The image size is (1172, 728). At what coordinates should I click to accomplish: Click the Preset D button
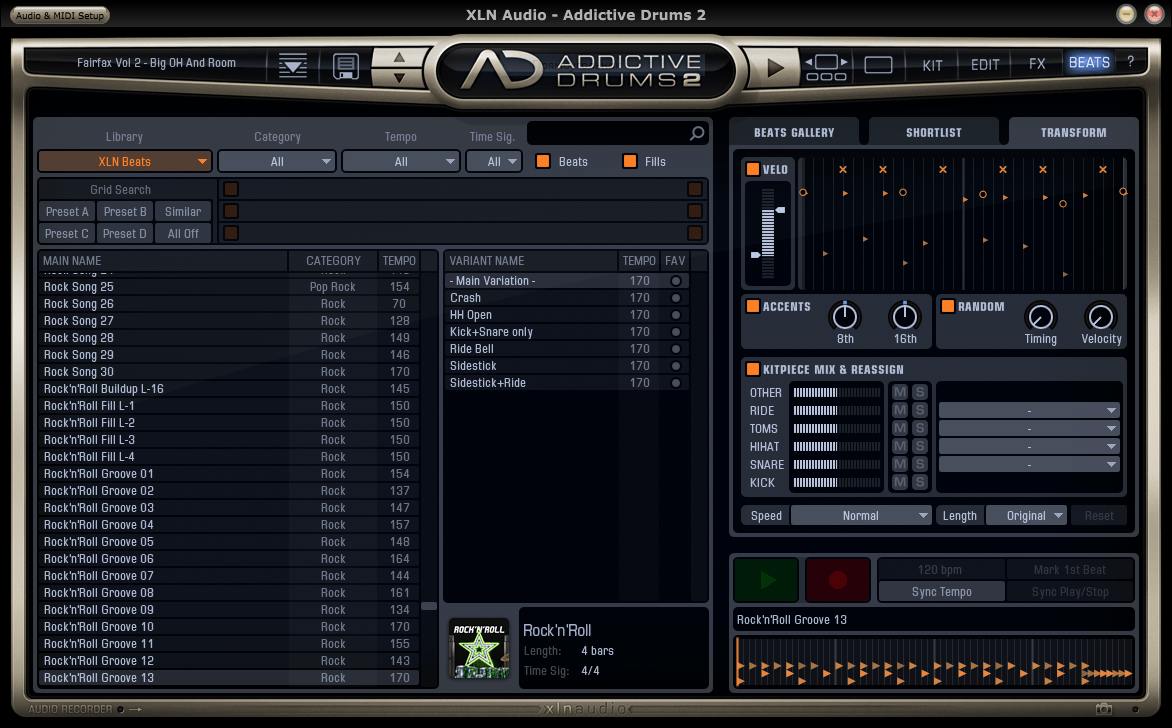pos(125,233)
